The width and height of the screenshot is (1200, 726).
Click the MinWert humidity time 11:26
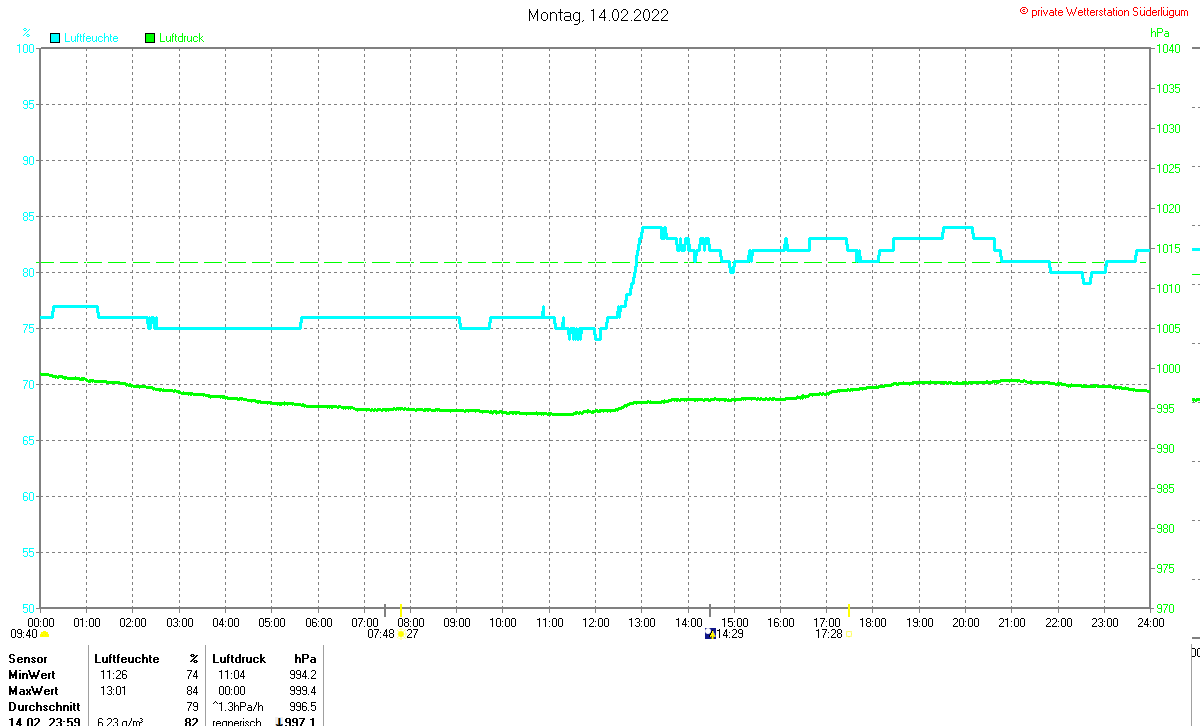coord(113,675)
